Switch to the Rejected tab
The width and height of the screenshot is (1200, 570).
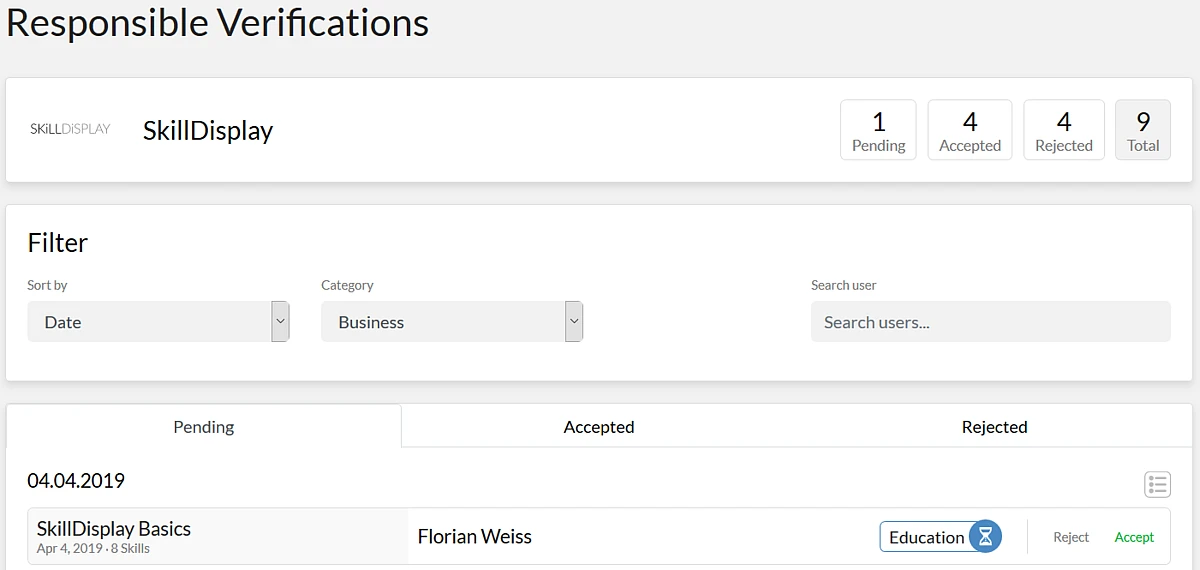994,427
